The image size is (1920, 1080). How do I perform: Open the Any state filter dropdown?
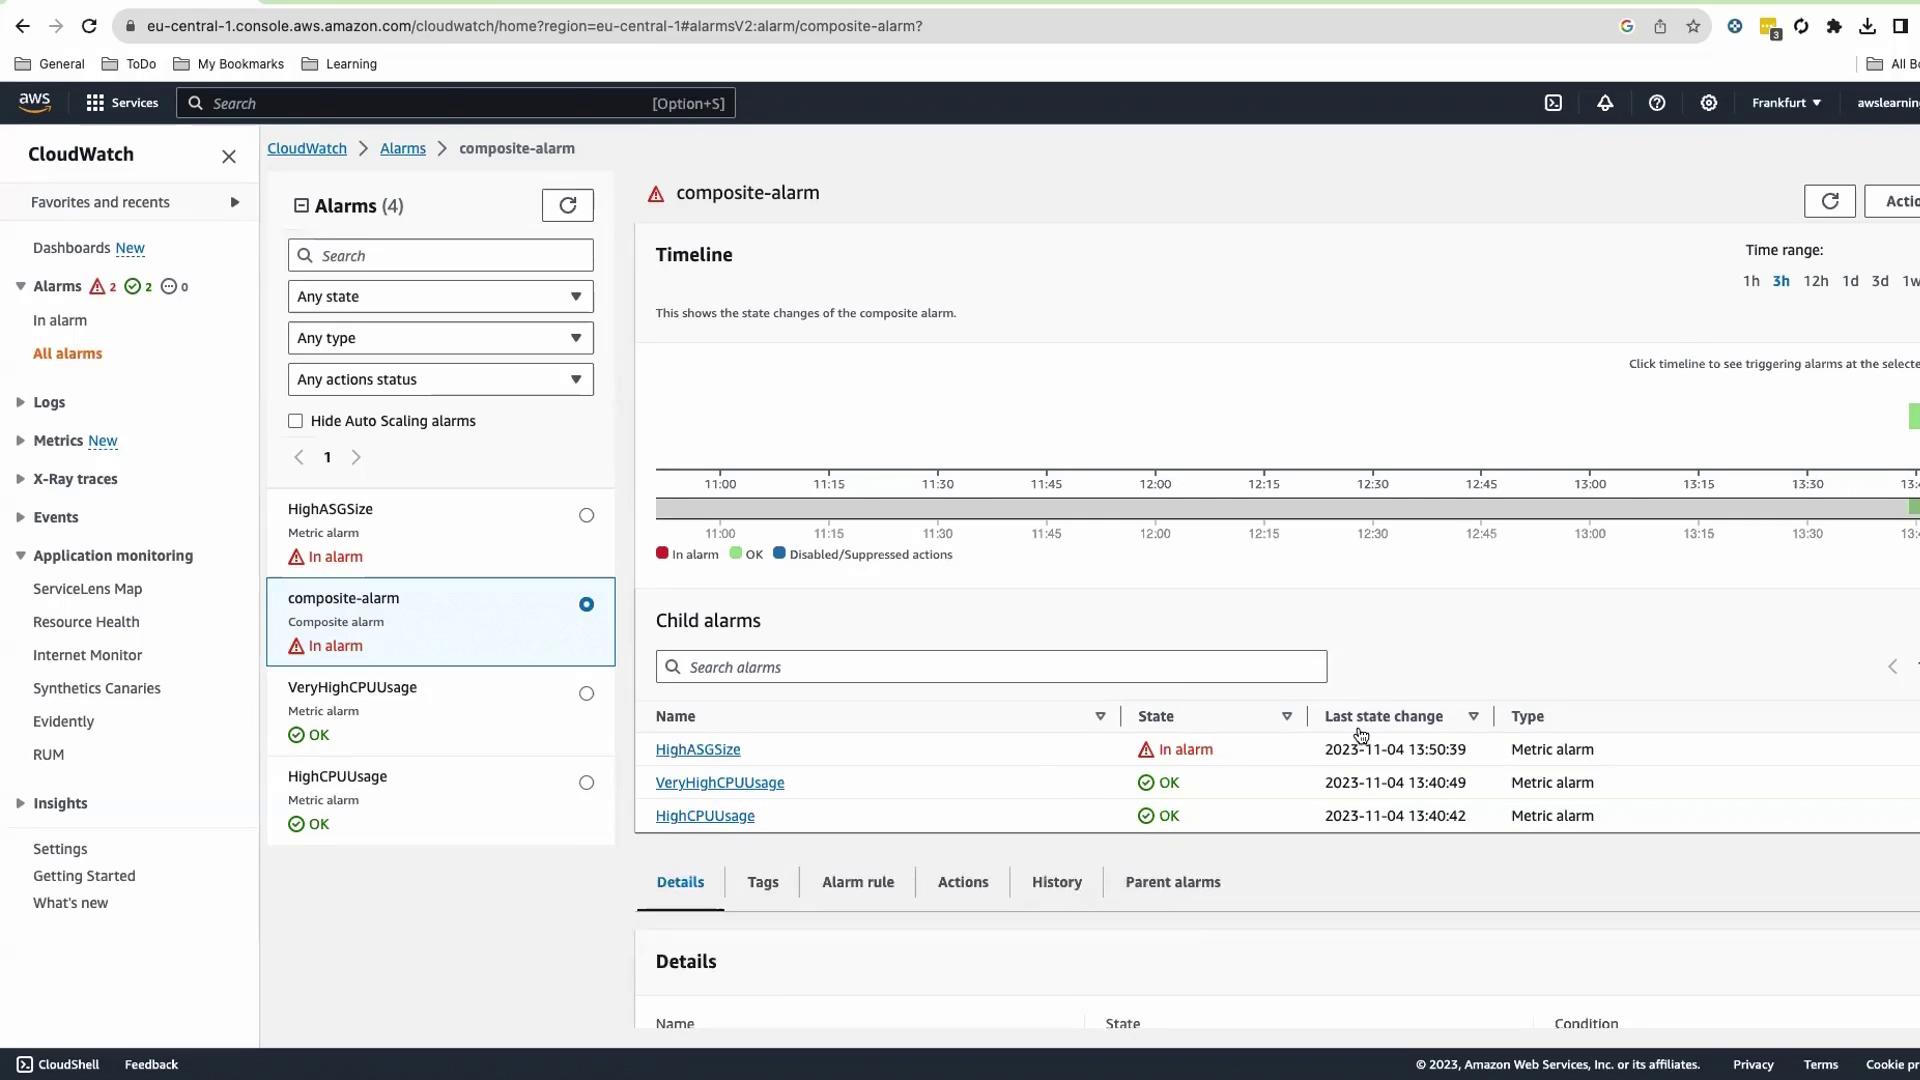coord(440,297)
